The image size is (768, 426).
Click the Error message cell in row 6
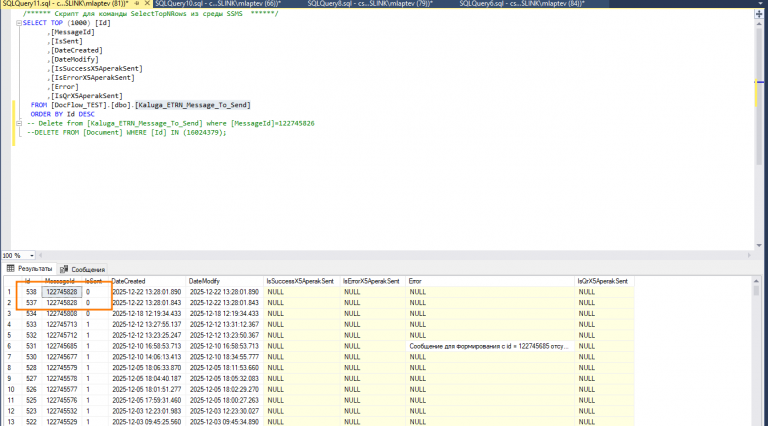pos(488,346)
